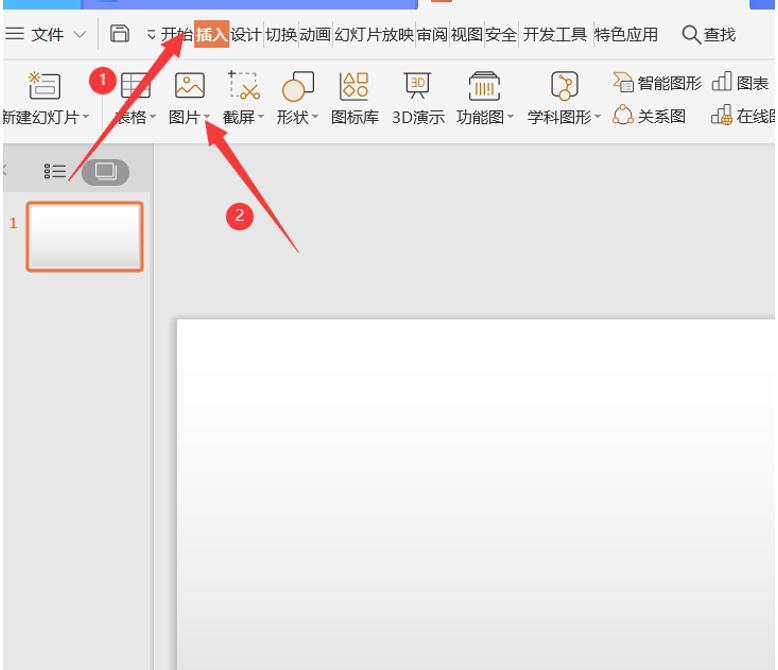Expand the 表格 dropdown arrow
The height and width of the screenshot is (670, 778).
[153, 117]
